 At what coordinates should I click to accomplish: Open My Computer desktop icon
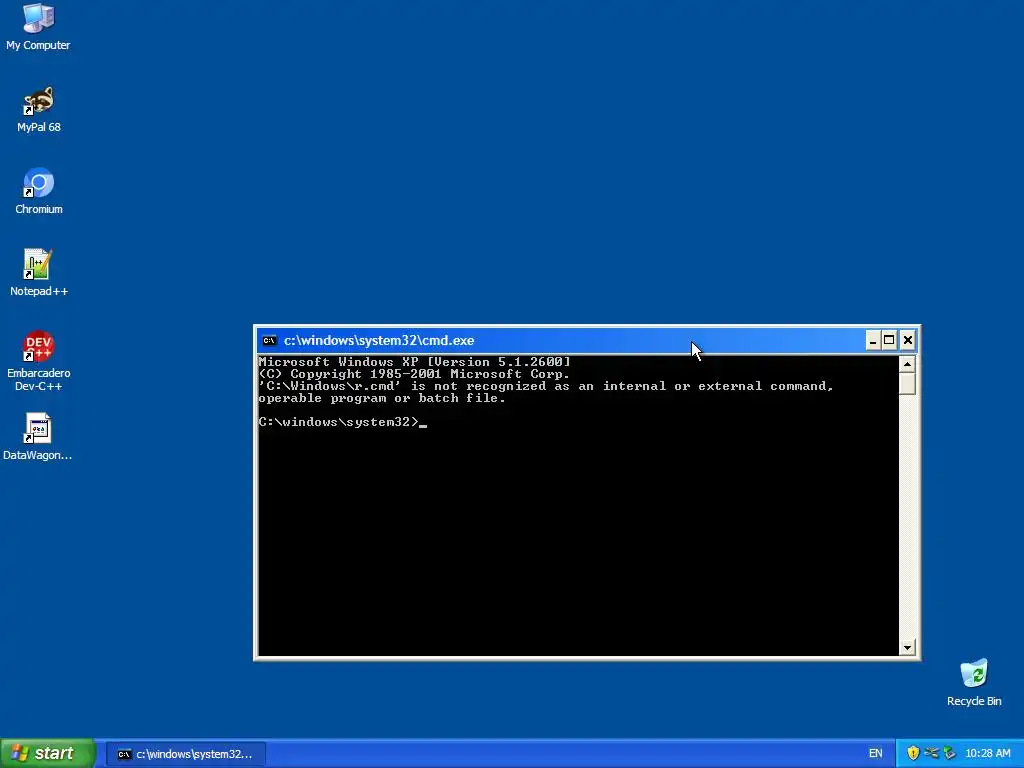click(x=38, y=27)
